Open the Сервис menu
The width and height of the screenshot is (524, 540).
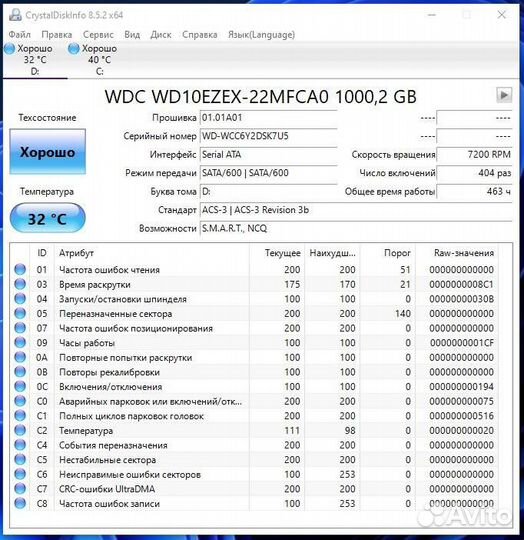[x=98, y=34]
